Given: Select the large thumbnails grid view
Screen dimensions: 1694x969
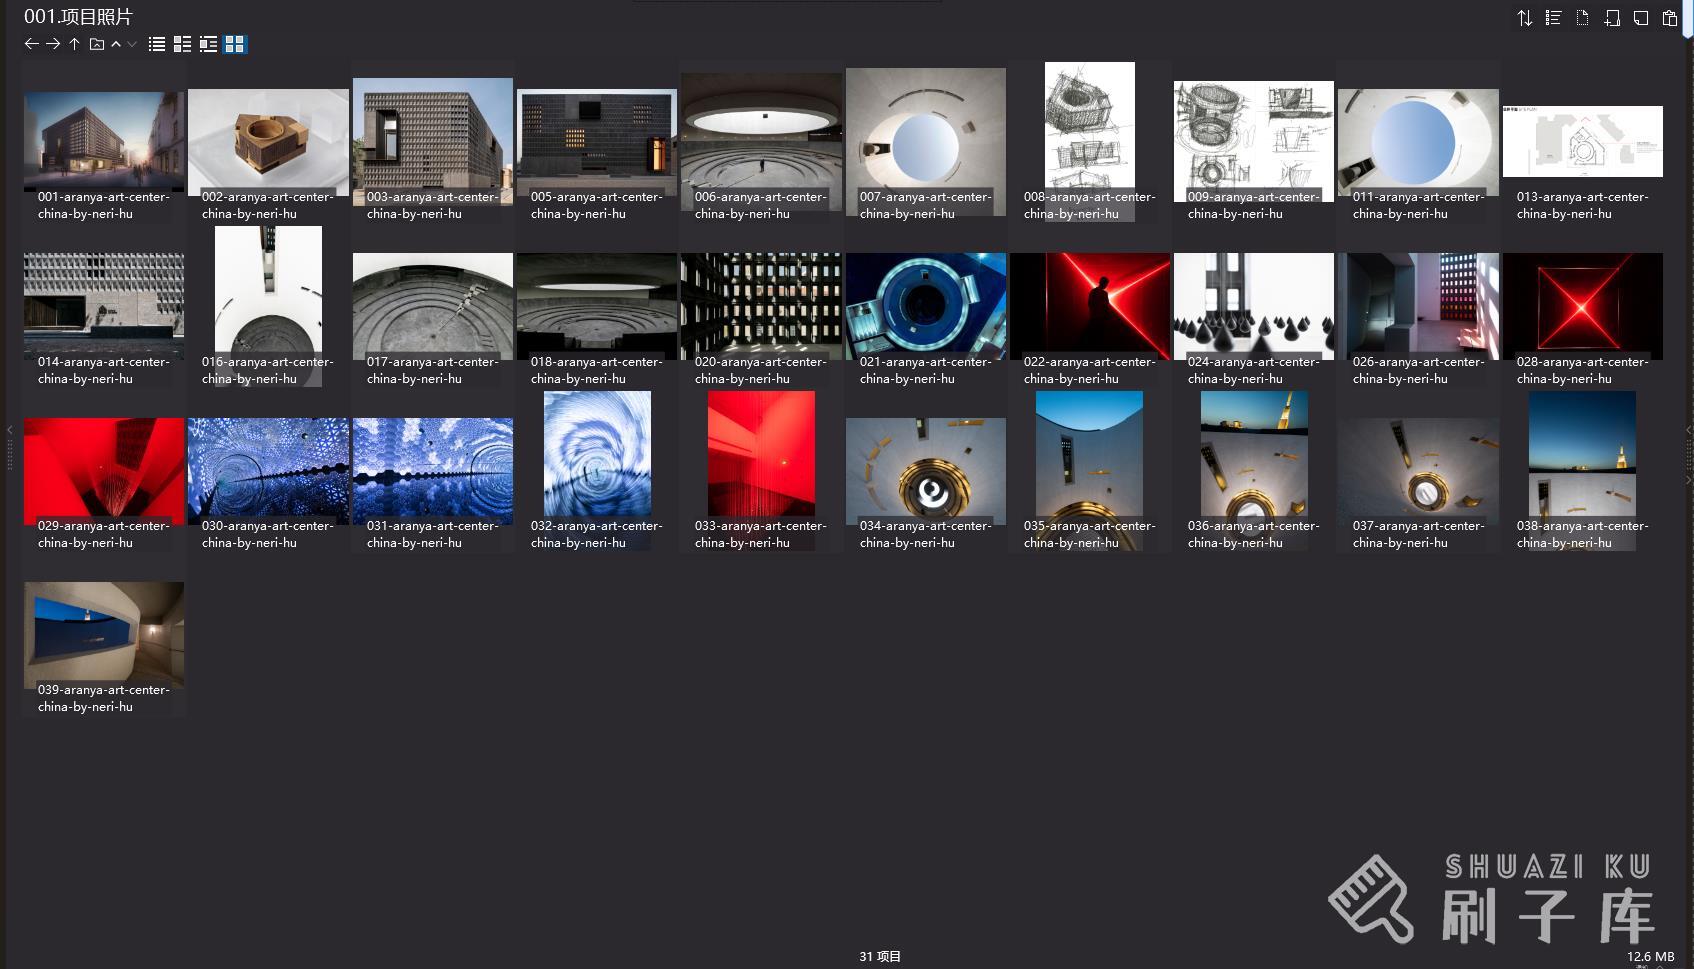Looking at the screenshot, I should (235, 44).
